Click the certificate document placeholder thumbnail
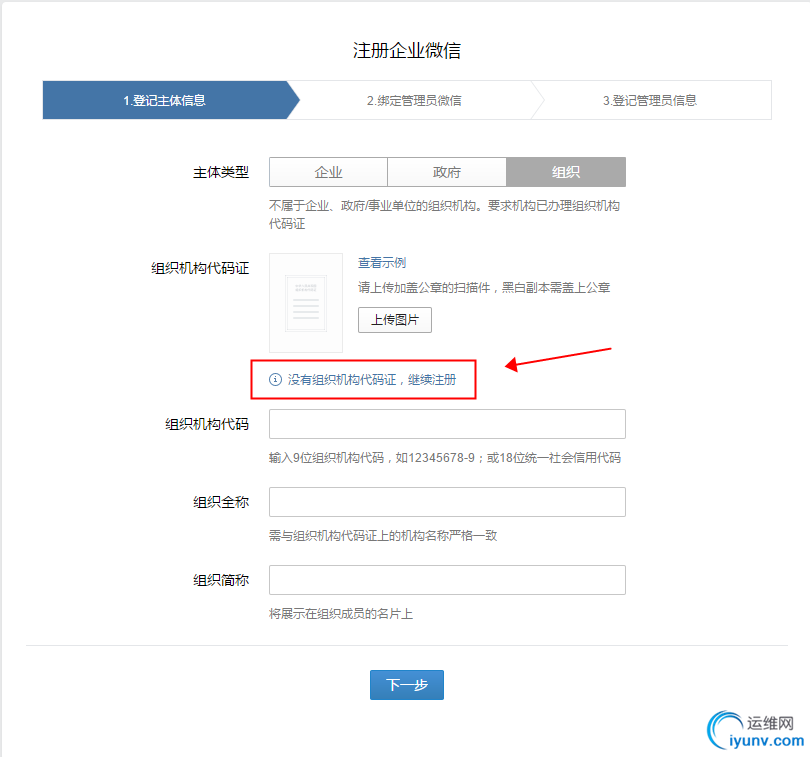 (x=306, y=303)
